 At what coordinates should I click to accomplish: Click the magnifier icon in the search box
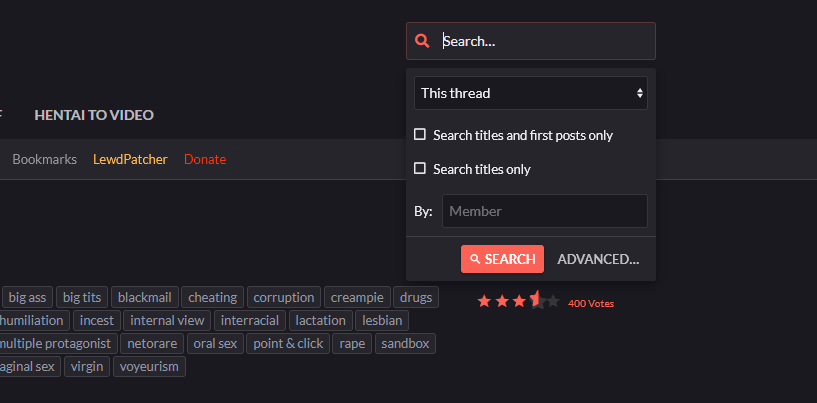tap(422, 41)
